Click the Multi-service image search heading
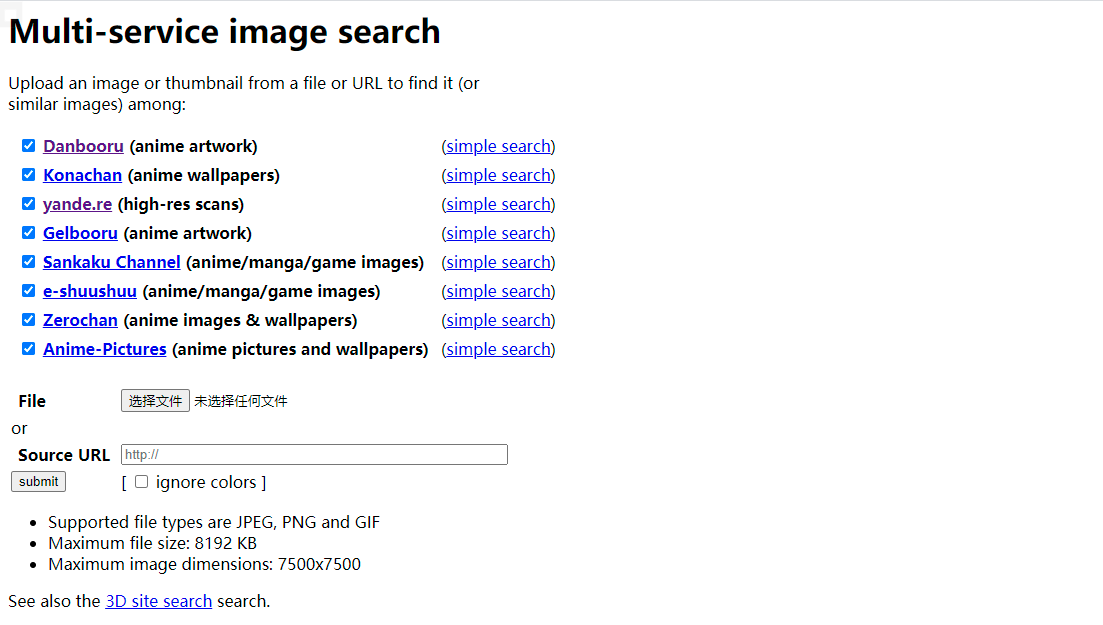The width and height of the screenshot is (1103, 625). [x=224, y=32]
